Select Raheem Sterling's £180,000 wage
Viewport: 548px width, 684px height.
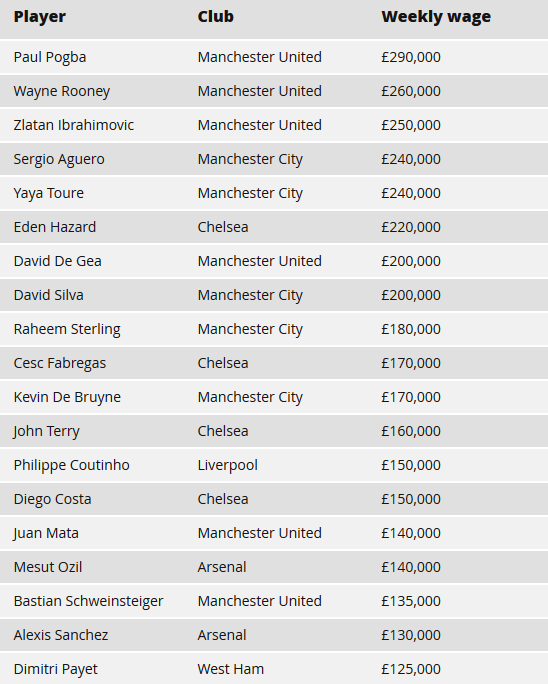point(411,329)
